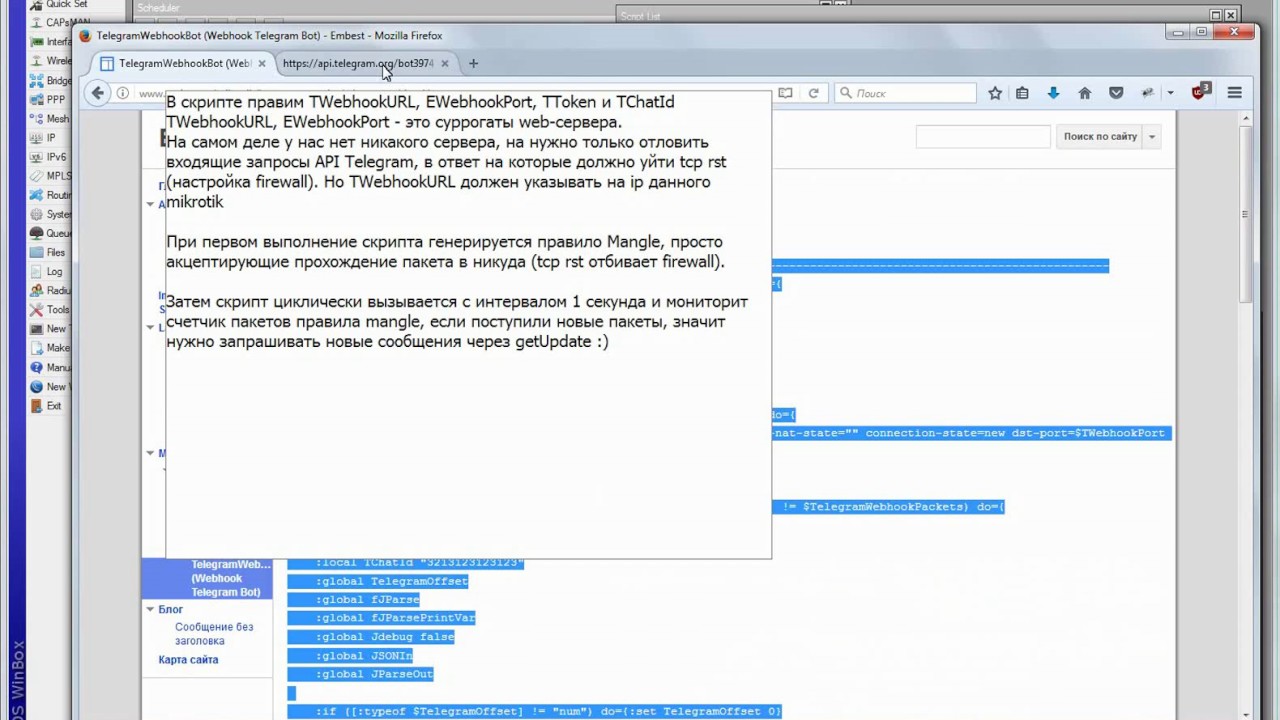1280x720 pixels.
Task: Open IP menu in WinBox sidebar
Action: (x=50, y=138)
